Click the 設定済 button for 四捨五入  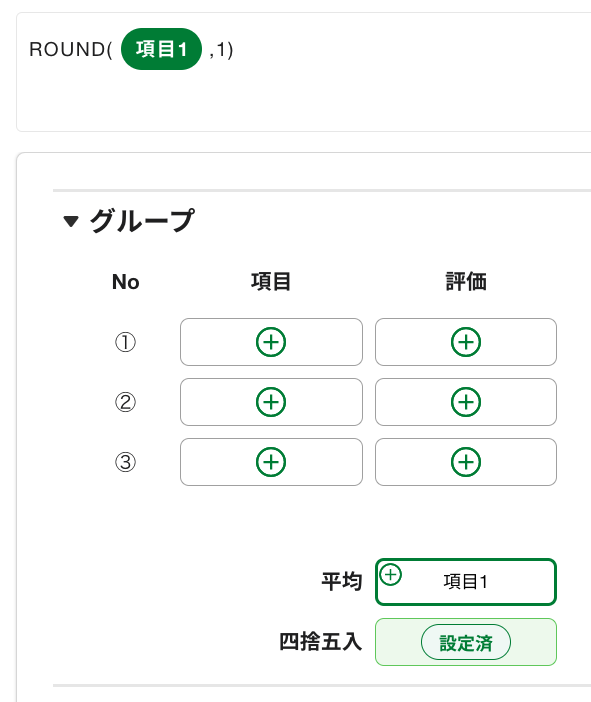pyautogui.click(x=466, y=642)
